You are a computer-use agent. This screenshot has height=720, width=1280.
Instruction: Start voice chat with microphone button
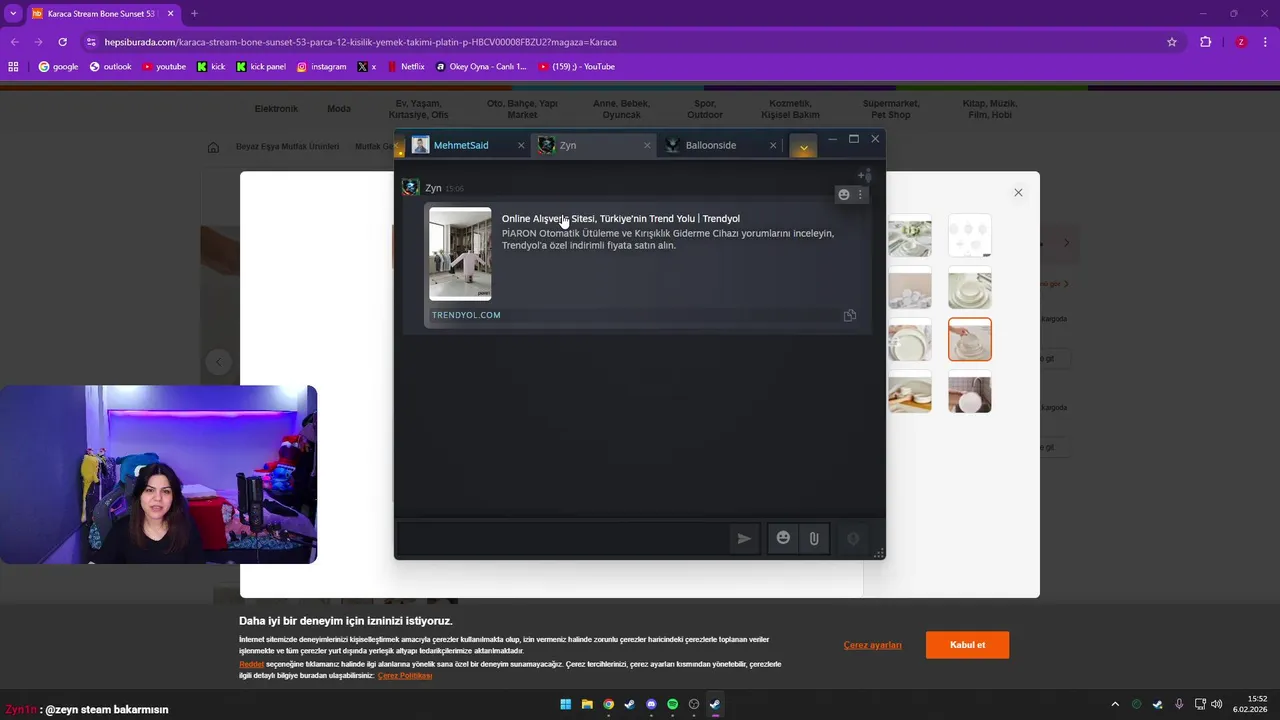pyautogui.click(x=853, y=538)
